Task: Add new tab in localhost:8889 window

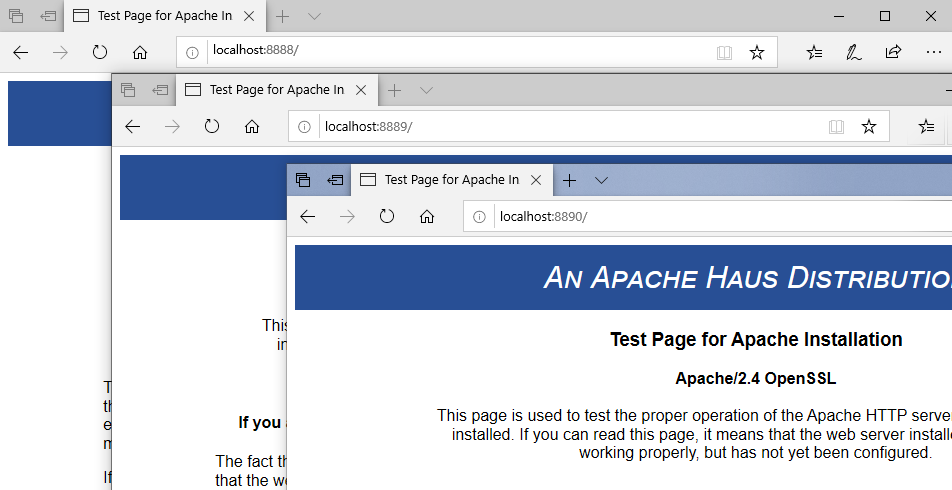Action: pyautogui.click(x=394, y=90)
